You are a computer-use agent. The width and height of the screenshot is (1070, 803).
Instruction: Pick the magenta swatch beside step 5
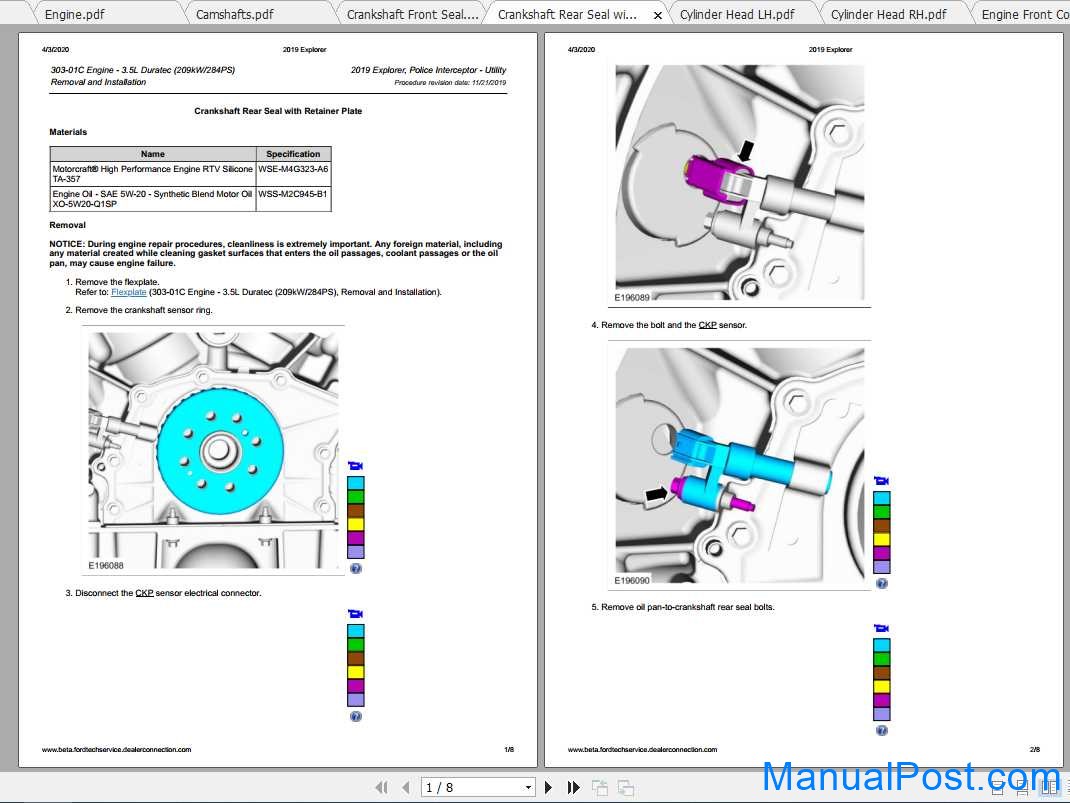(882, 701)
